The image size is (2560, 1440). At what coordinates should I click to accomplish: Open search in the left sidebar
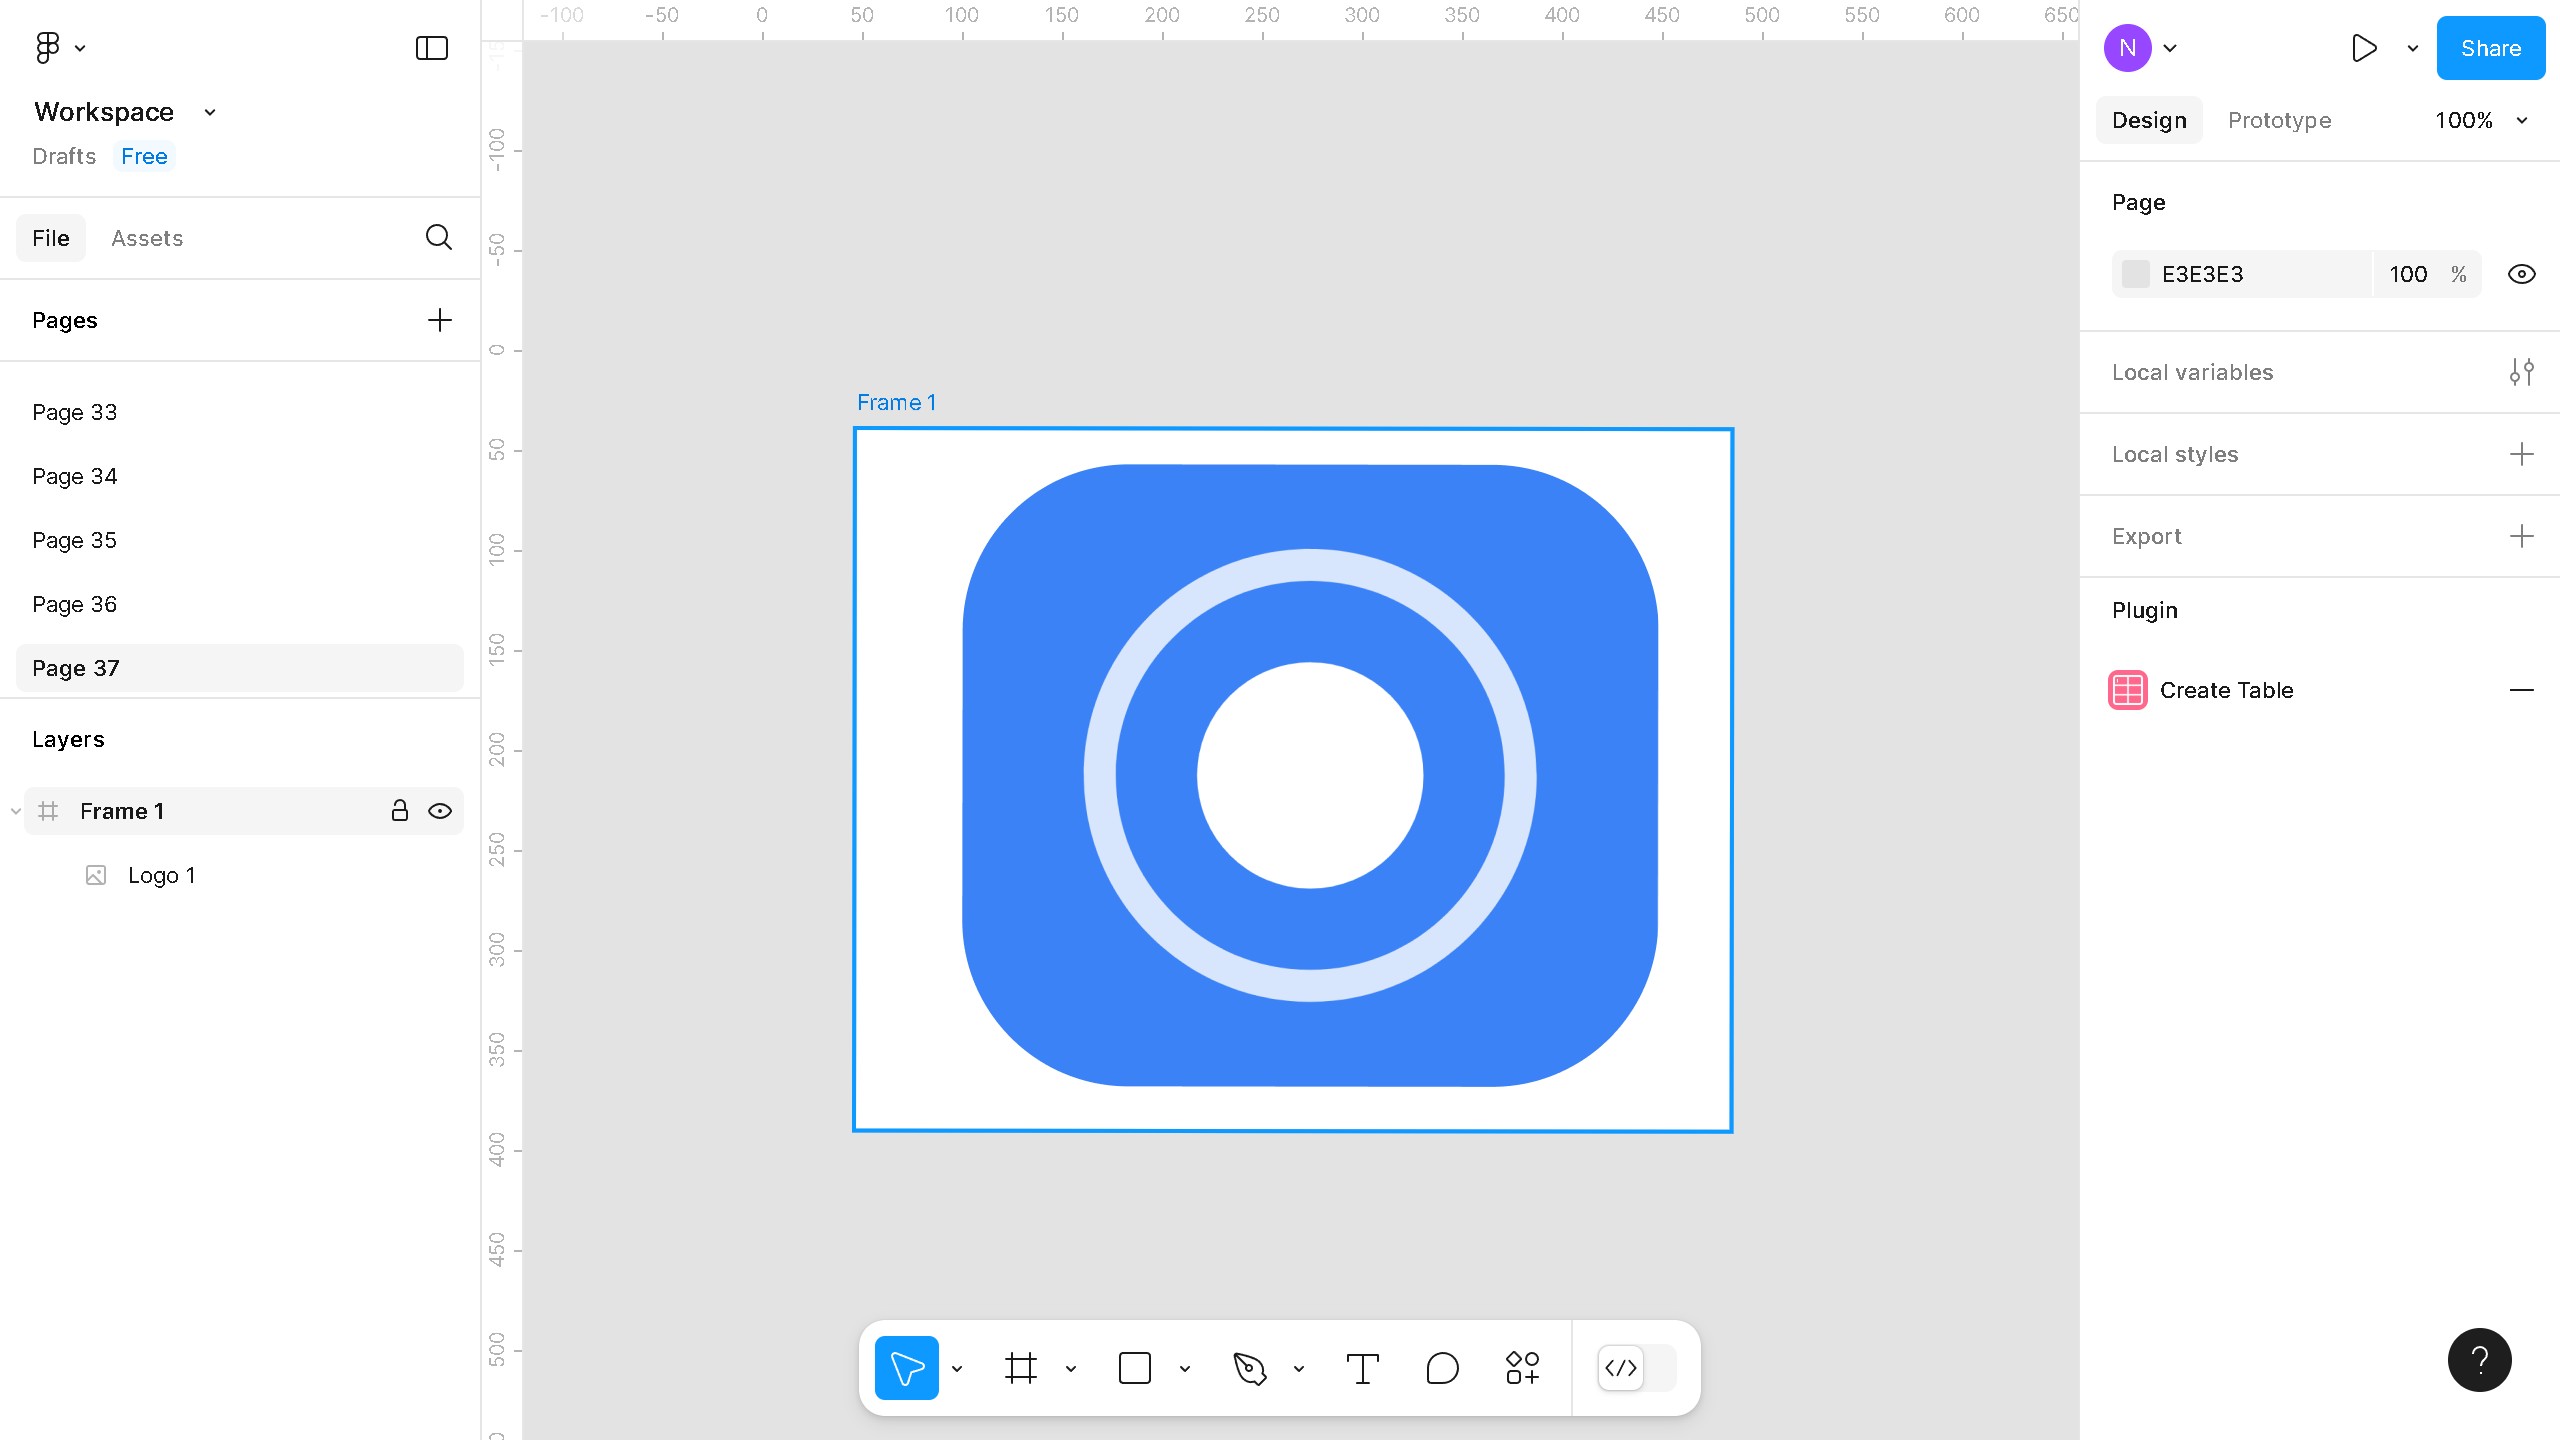click(x=438, y=238)
